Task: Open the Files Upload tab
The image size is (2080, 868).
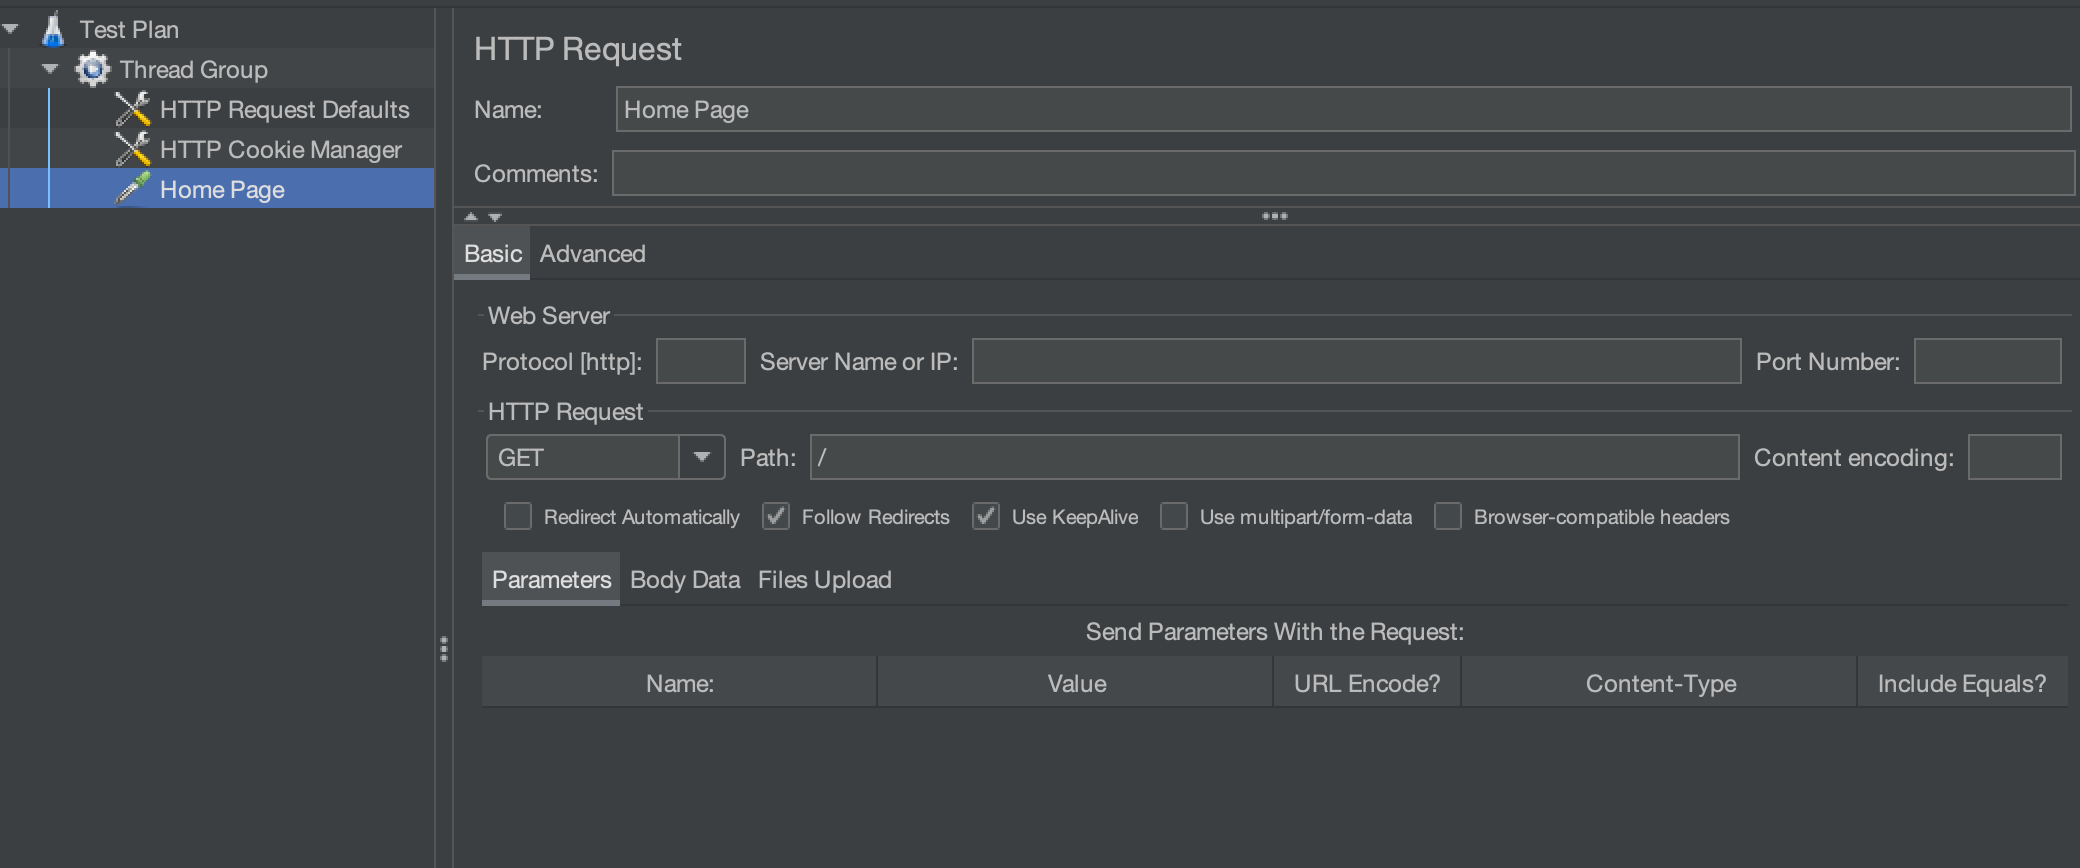Action: (x=825, y=580)
